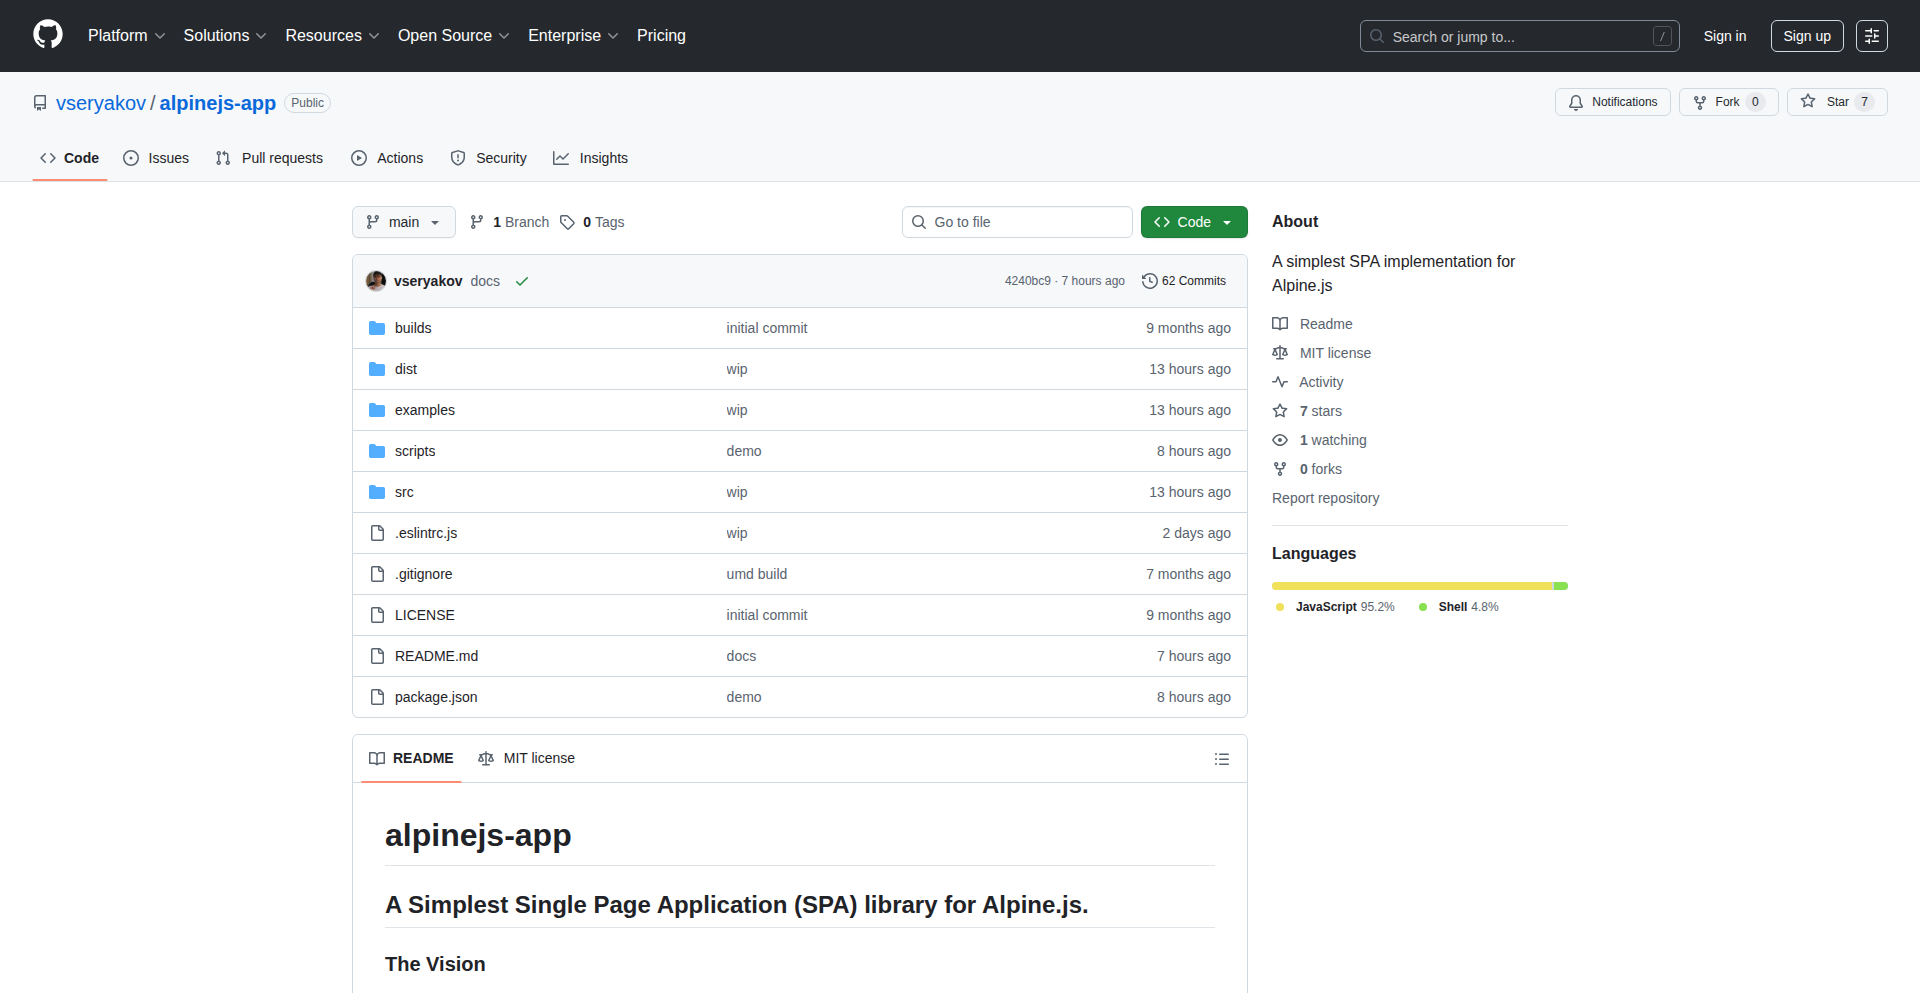
Task: Click the vseryakov avatar image
Action: click(x=376, y=281)
